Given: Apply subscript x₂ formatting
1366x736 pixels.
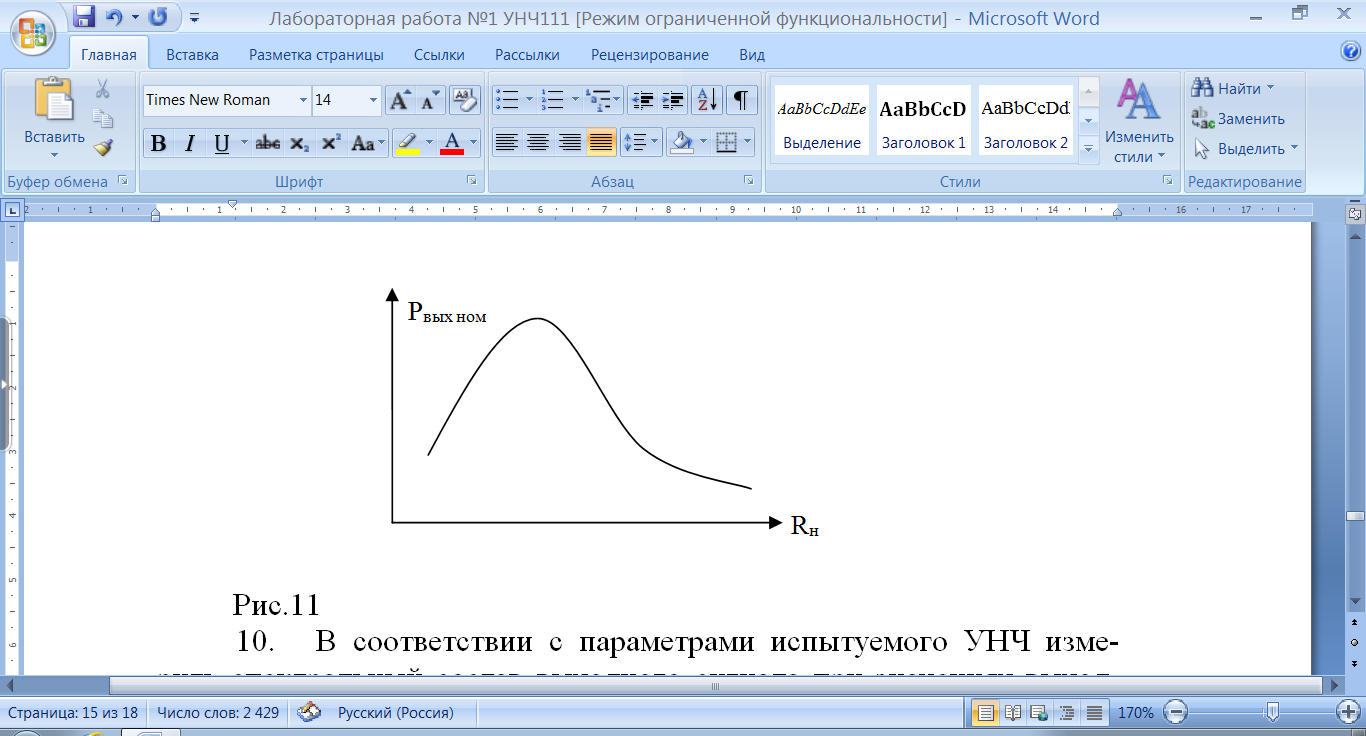Looking at the screenshot, I should [x=299, y=143].
